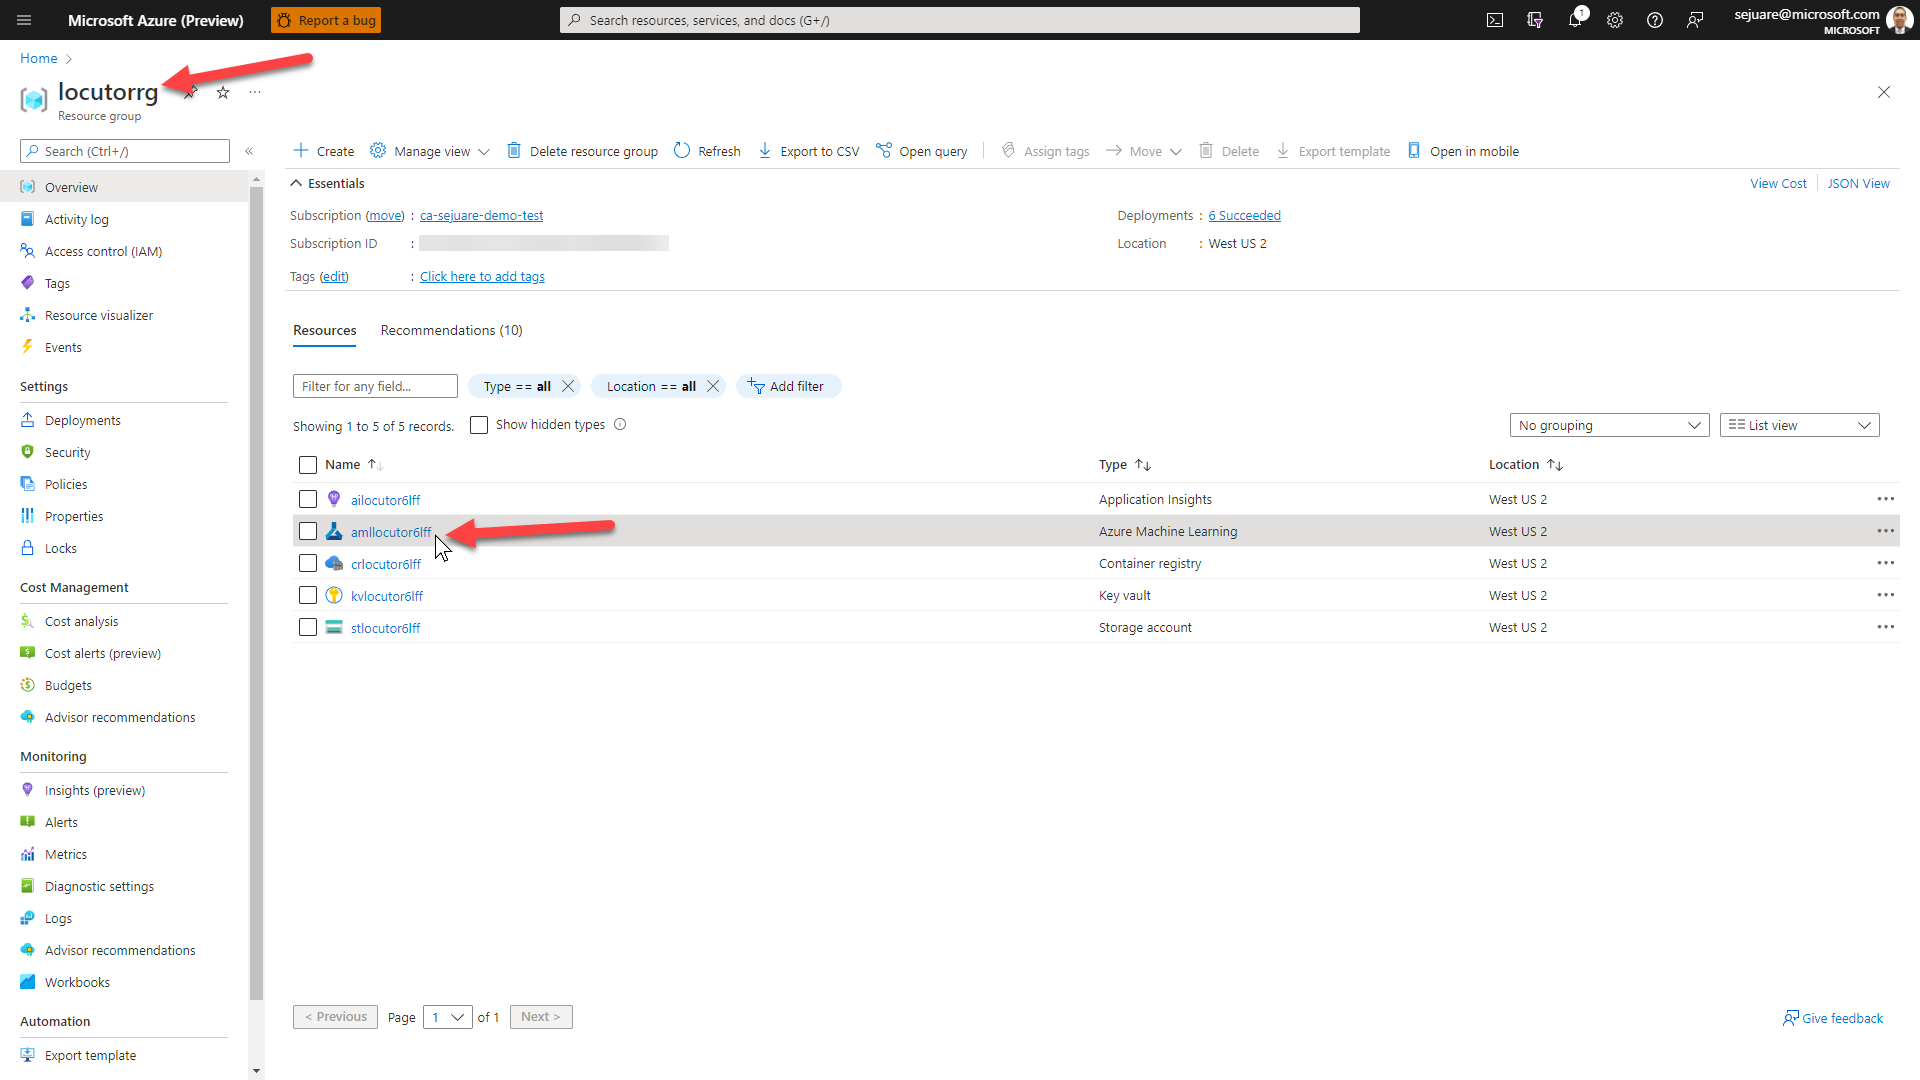Open more options ellipsis beside locutorrg title
The height and width of the screenshot is (1080, 1920).
click(x=255, y=92)
